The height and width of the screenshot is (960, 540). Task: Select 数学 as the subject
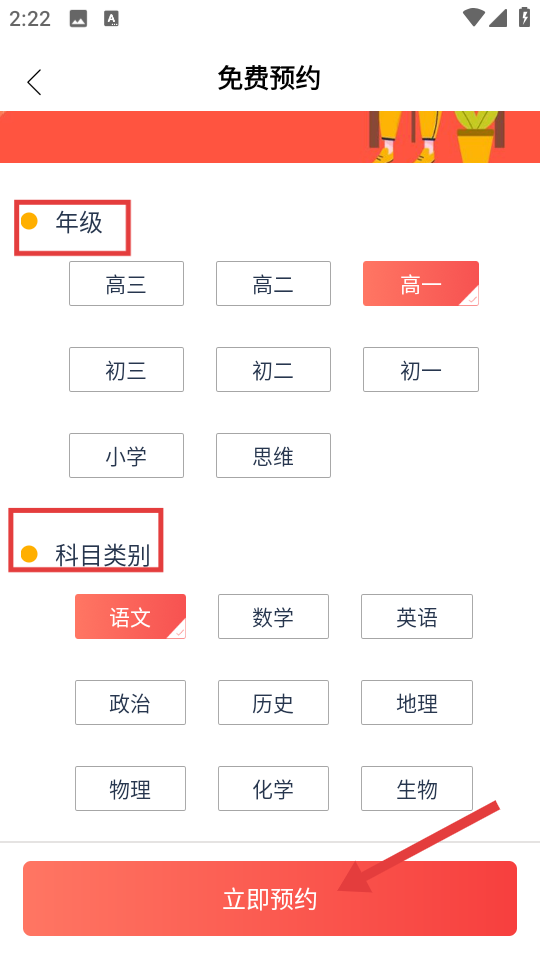coord(273,617)
